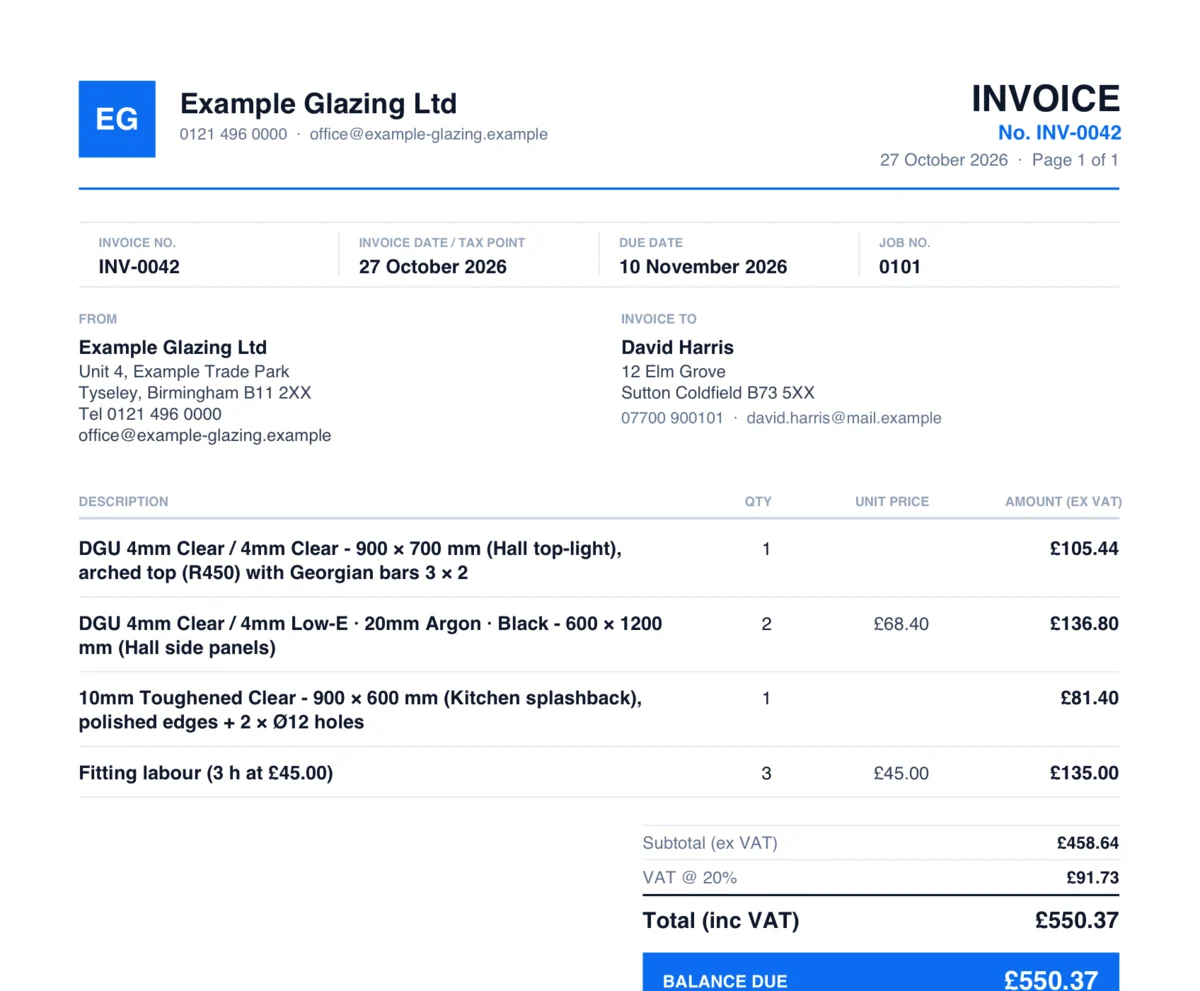Click subtotal value £458.64

point(1088,843)
